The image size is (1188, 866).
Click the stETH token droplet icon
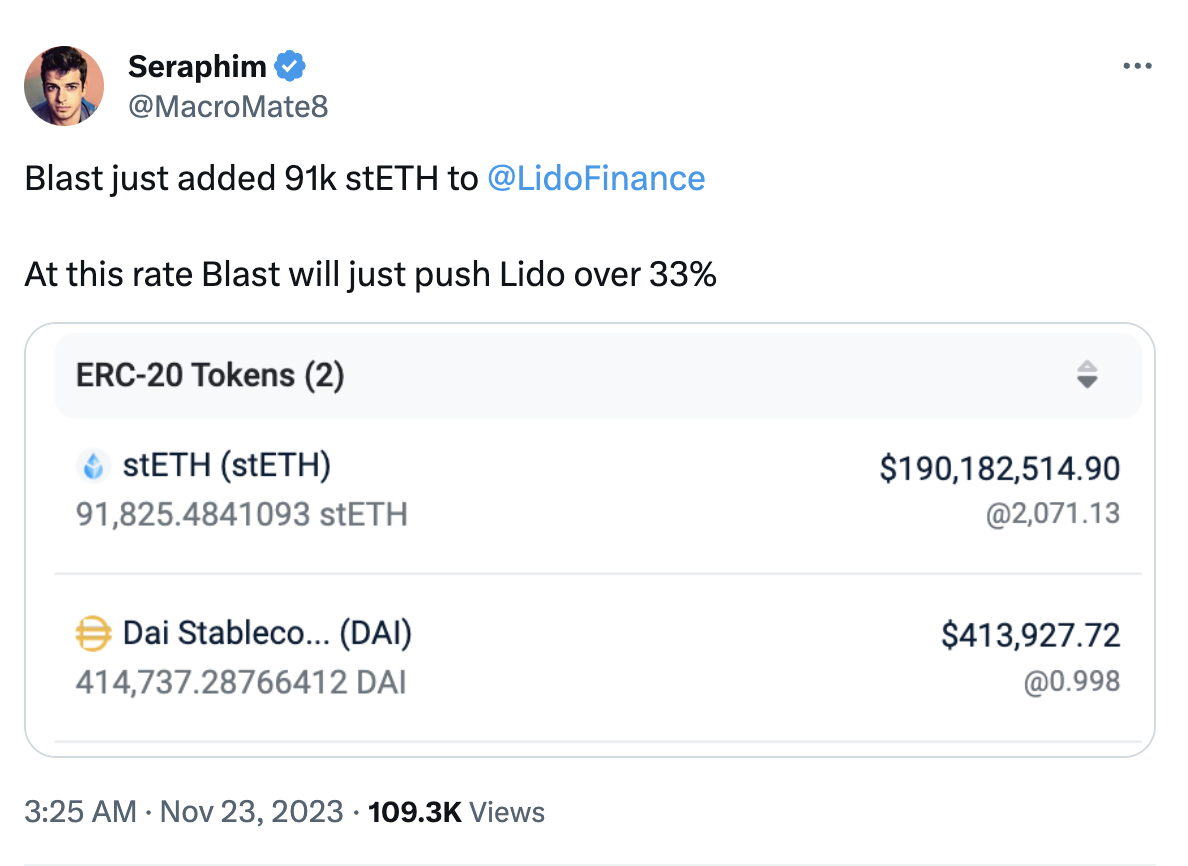tap(92, 467)
